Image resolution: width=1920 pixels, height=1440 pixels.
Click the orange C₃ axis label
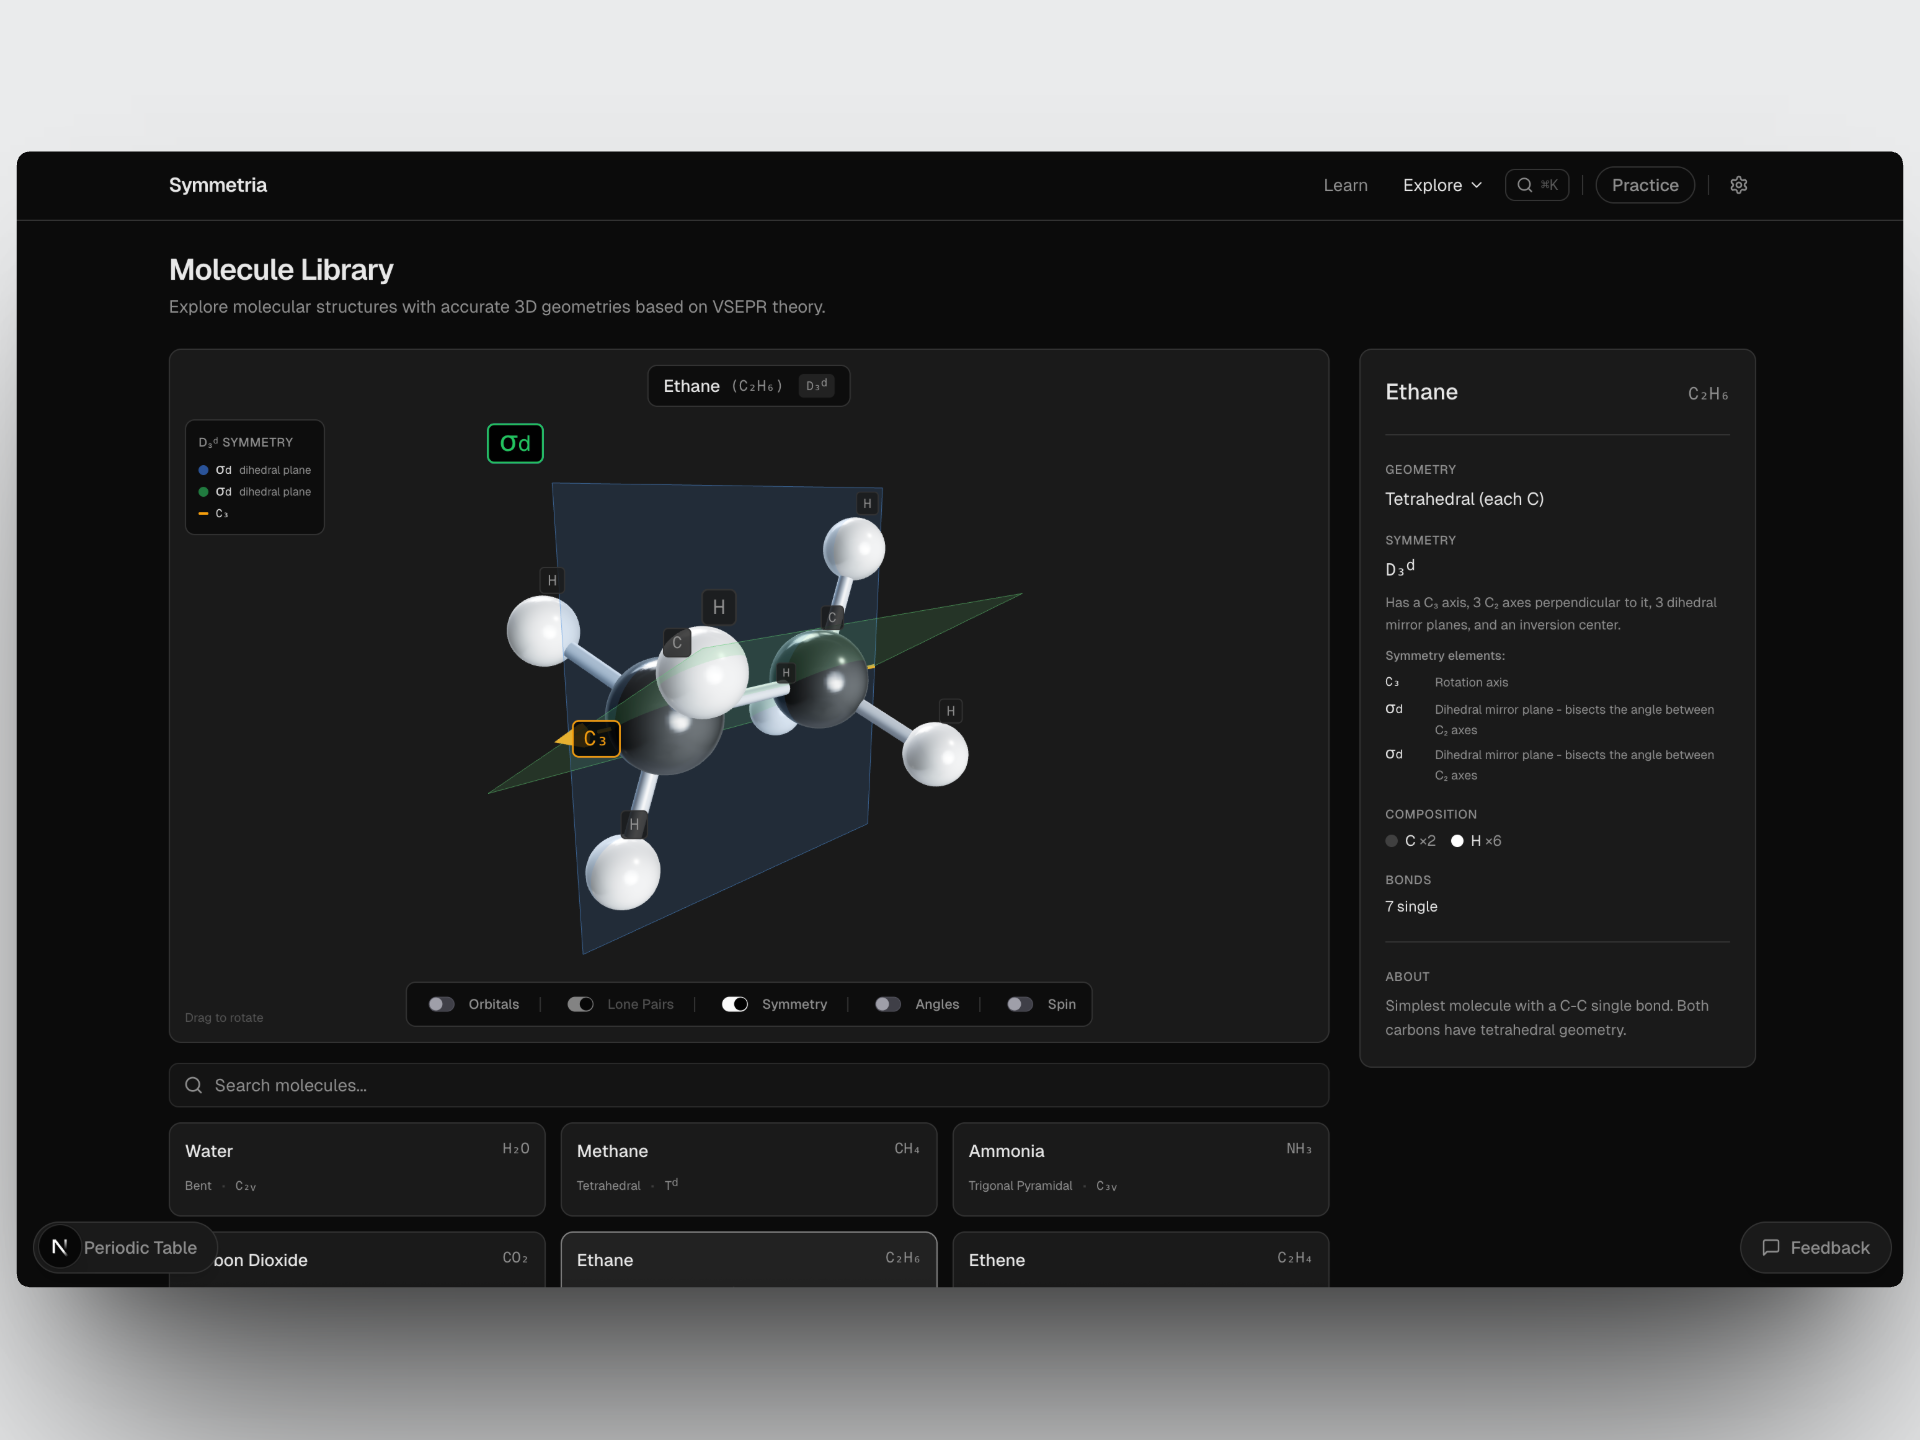click(x=596, y=739)
